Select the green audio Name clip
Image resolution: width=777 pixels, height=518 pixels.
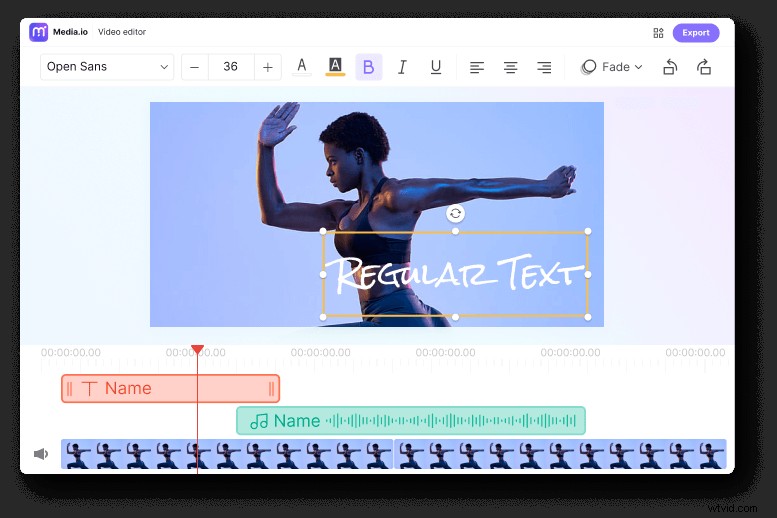pyautogui.click(x=410, y=421)
